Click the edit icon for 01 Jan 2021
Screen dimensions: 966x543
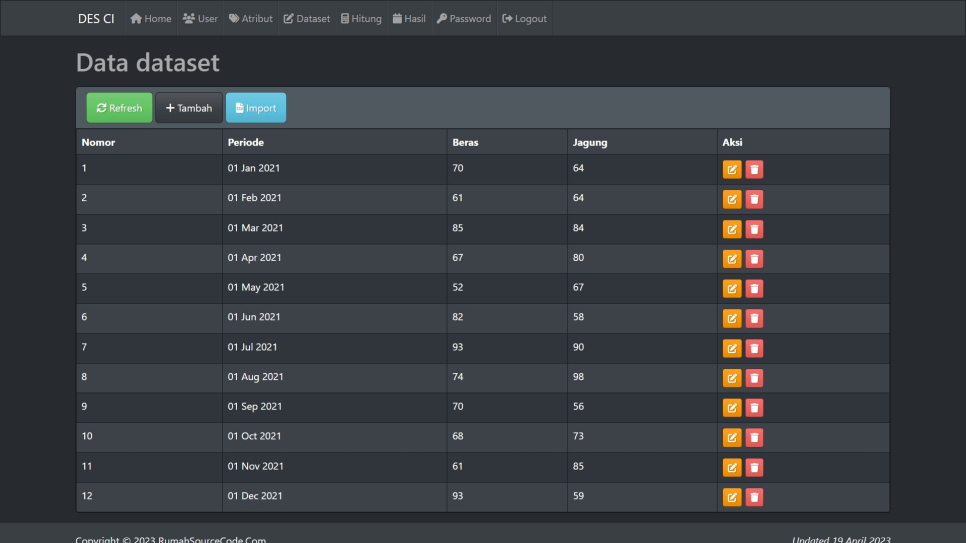click(732, 170)
